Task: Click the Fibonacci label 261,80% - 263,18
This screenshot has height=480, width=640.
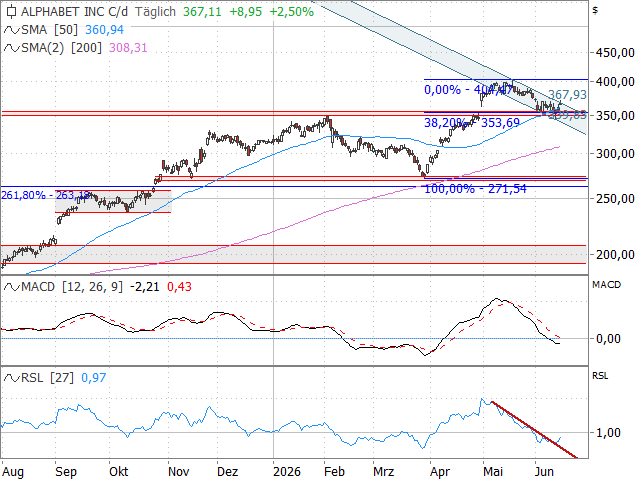Action: tap(45, 195)
